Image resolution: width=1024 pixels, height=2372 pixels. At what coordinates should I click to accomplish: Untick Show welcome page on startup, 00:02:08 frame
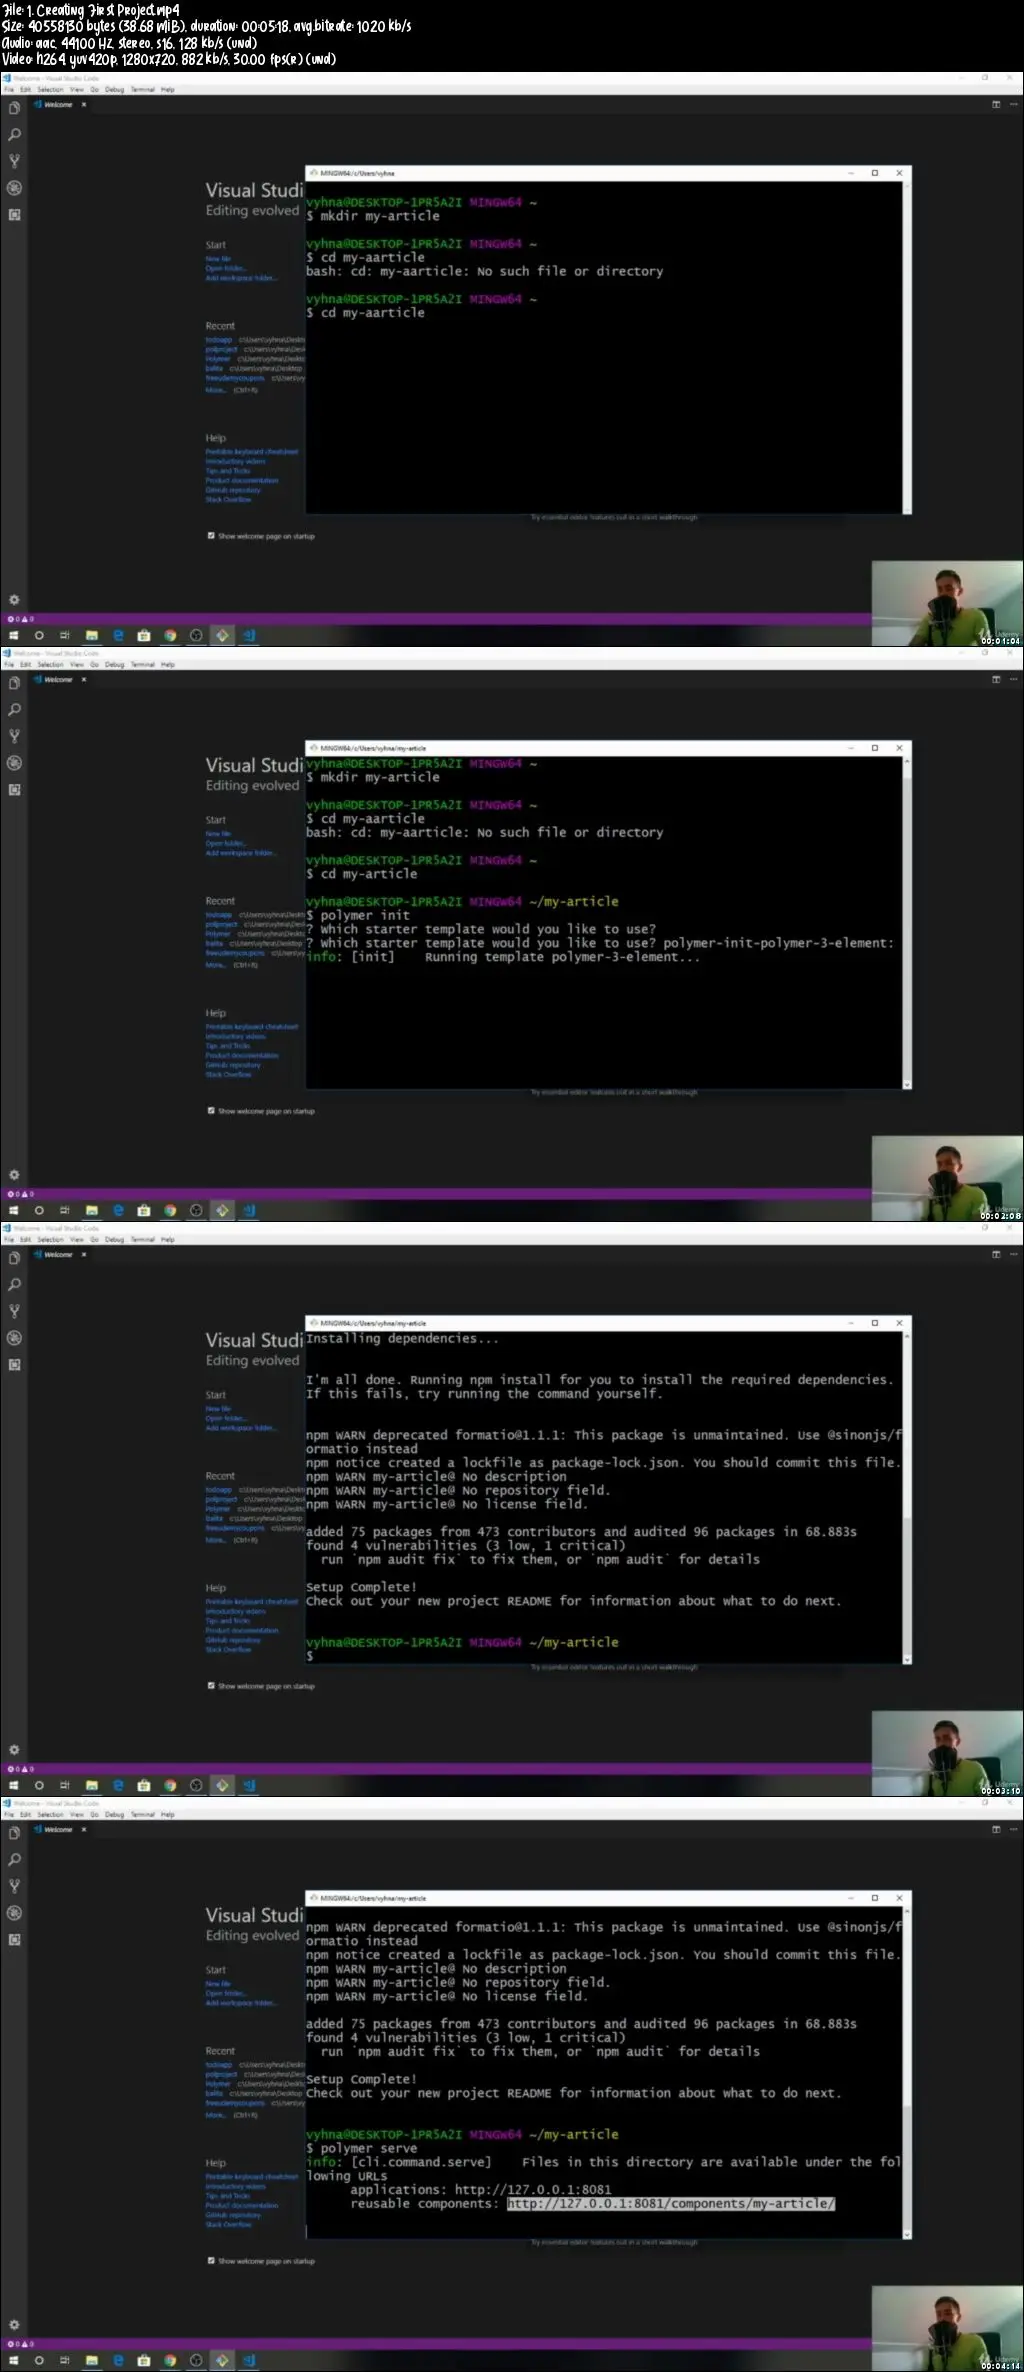[211, 1111]
